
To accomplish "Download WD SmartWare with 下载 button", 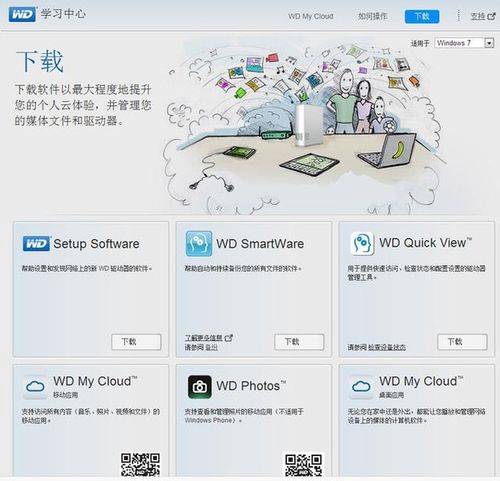I will [299, 342].
